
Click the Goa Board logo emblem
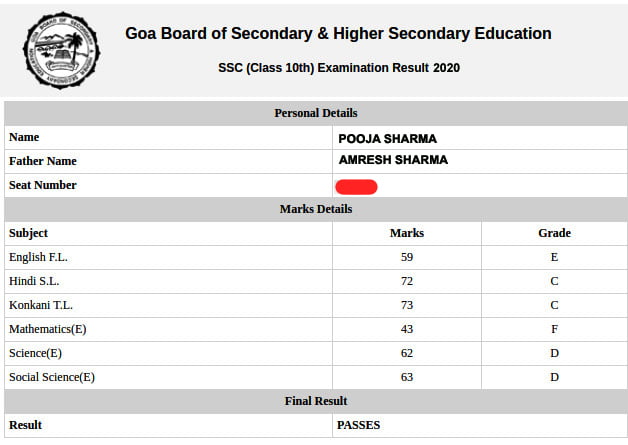point(61,50)
